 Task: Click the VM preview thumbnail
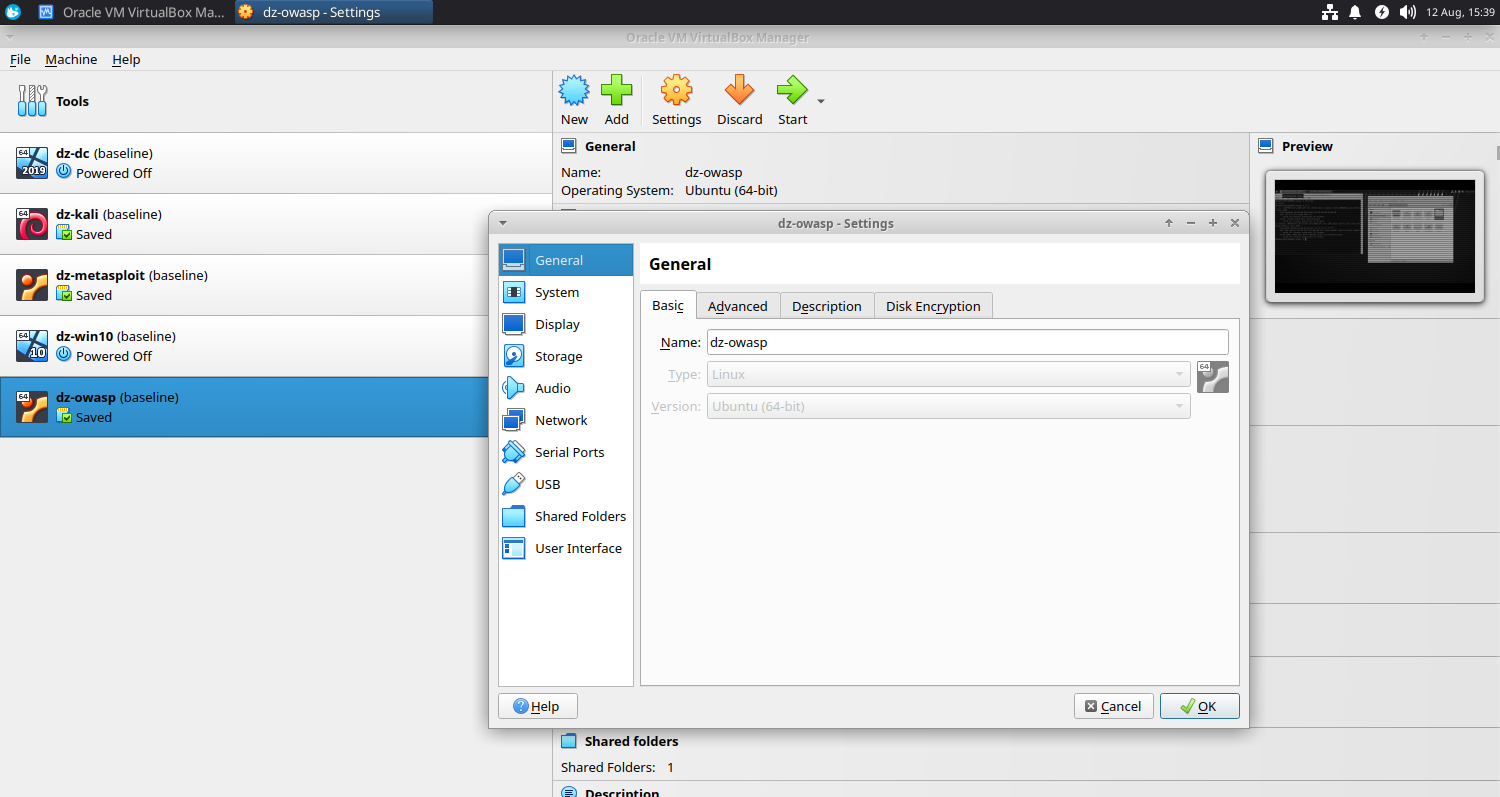[1375, 236]
